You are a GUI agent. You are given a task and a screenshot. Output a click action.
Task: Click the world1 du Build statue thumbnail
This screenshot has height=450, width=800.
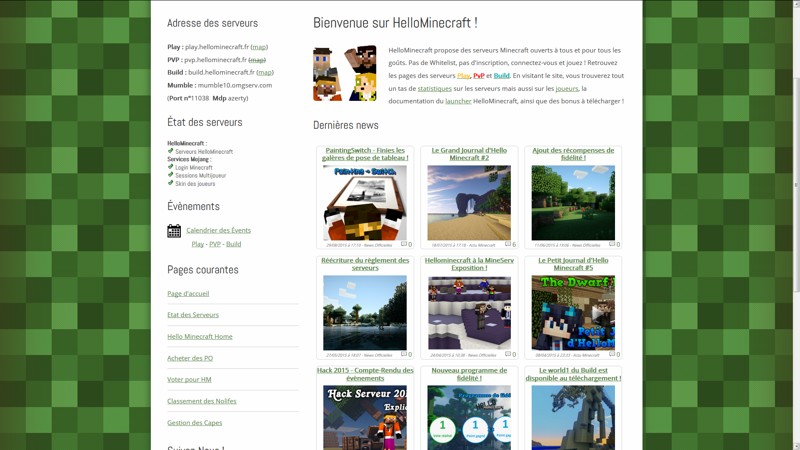[x=573, y=417]
